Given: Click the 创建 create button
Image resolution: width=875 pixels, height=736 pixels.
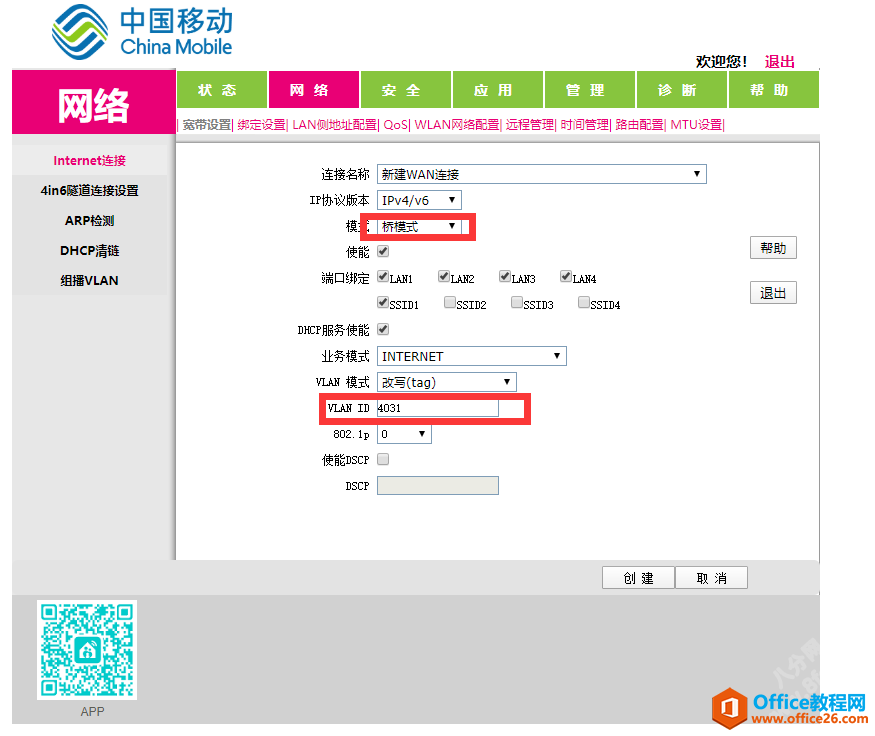Looking at the screenshot, I should pyautogui.click(x=638, y=578).
